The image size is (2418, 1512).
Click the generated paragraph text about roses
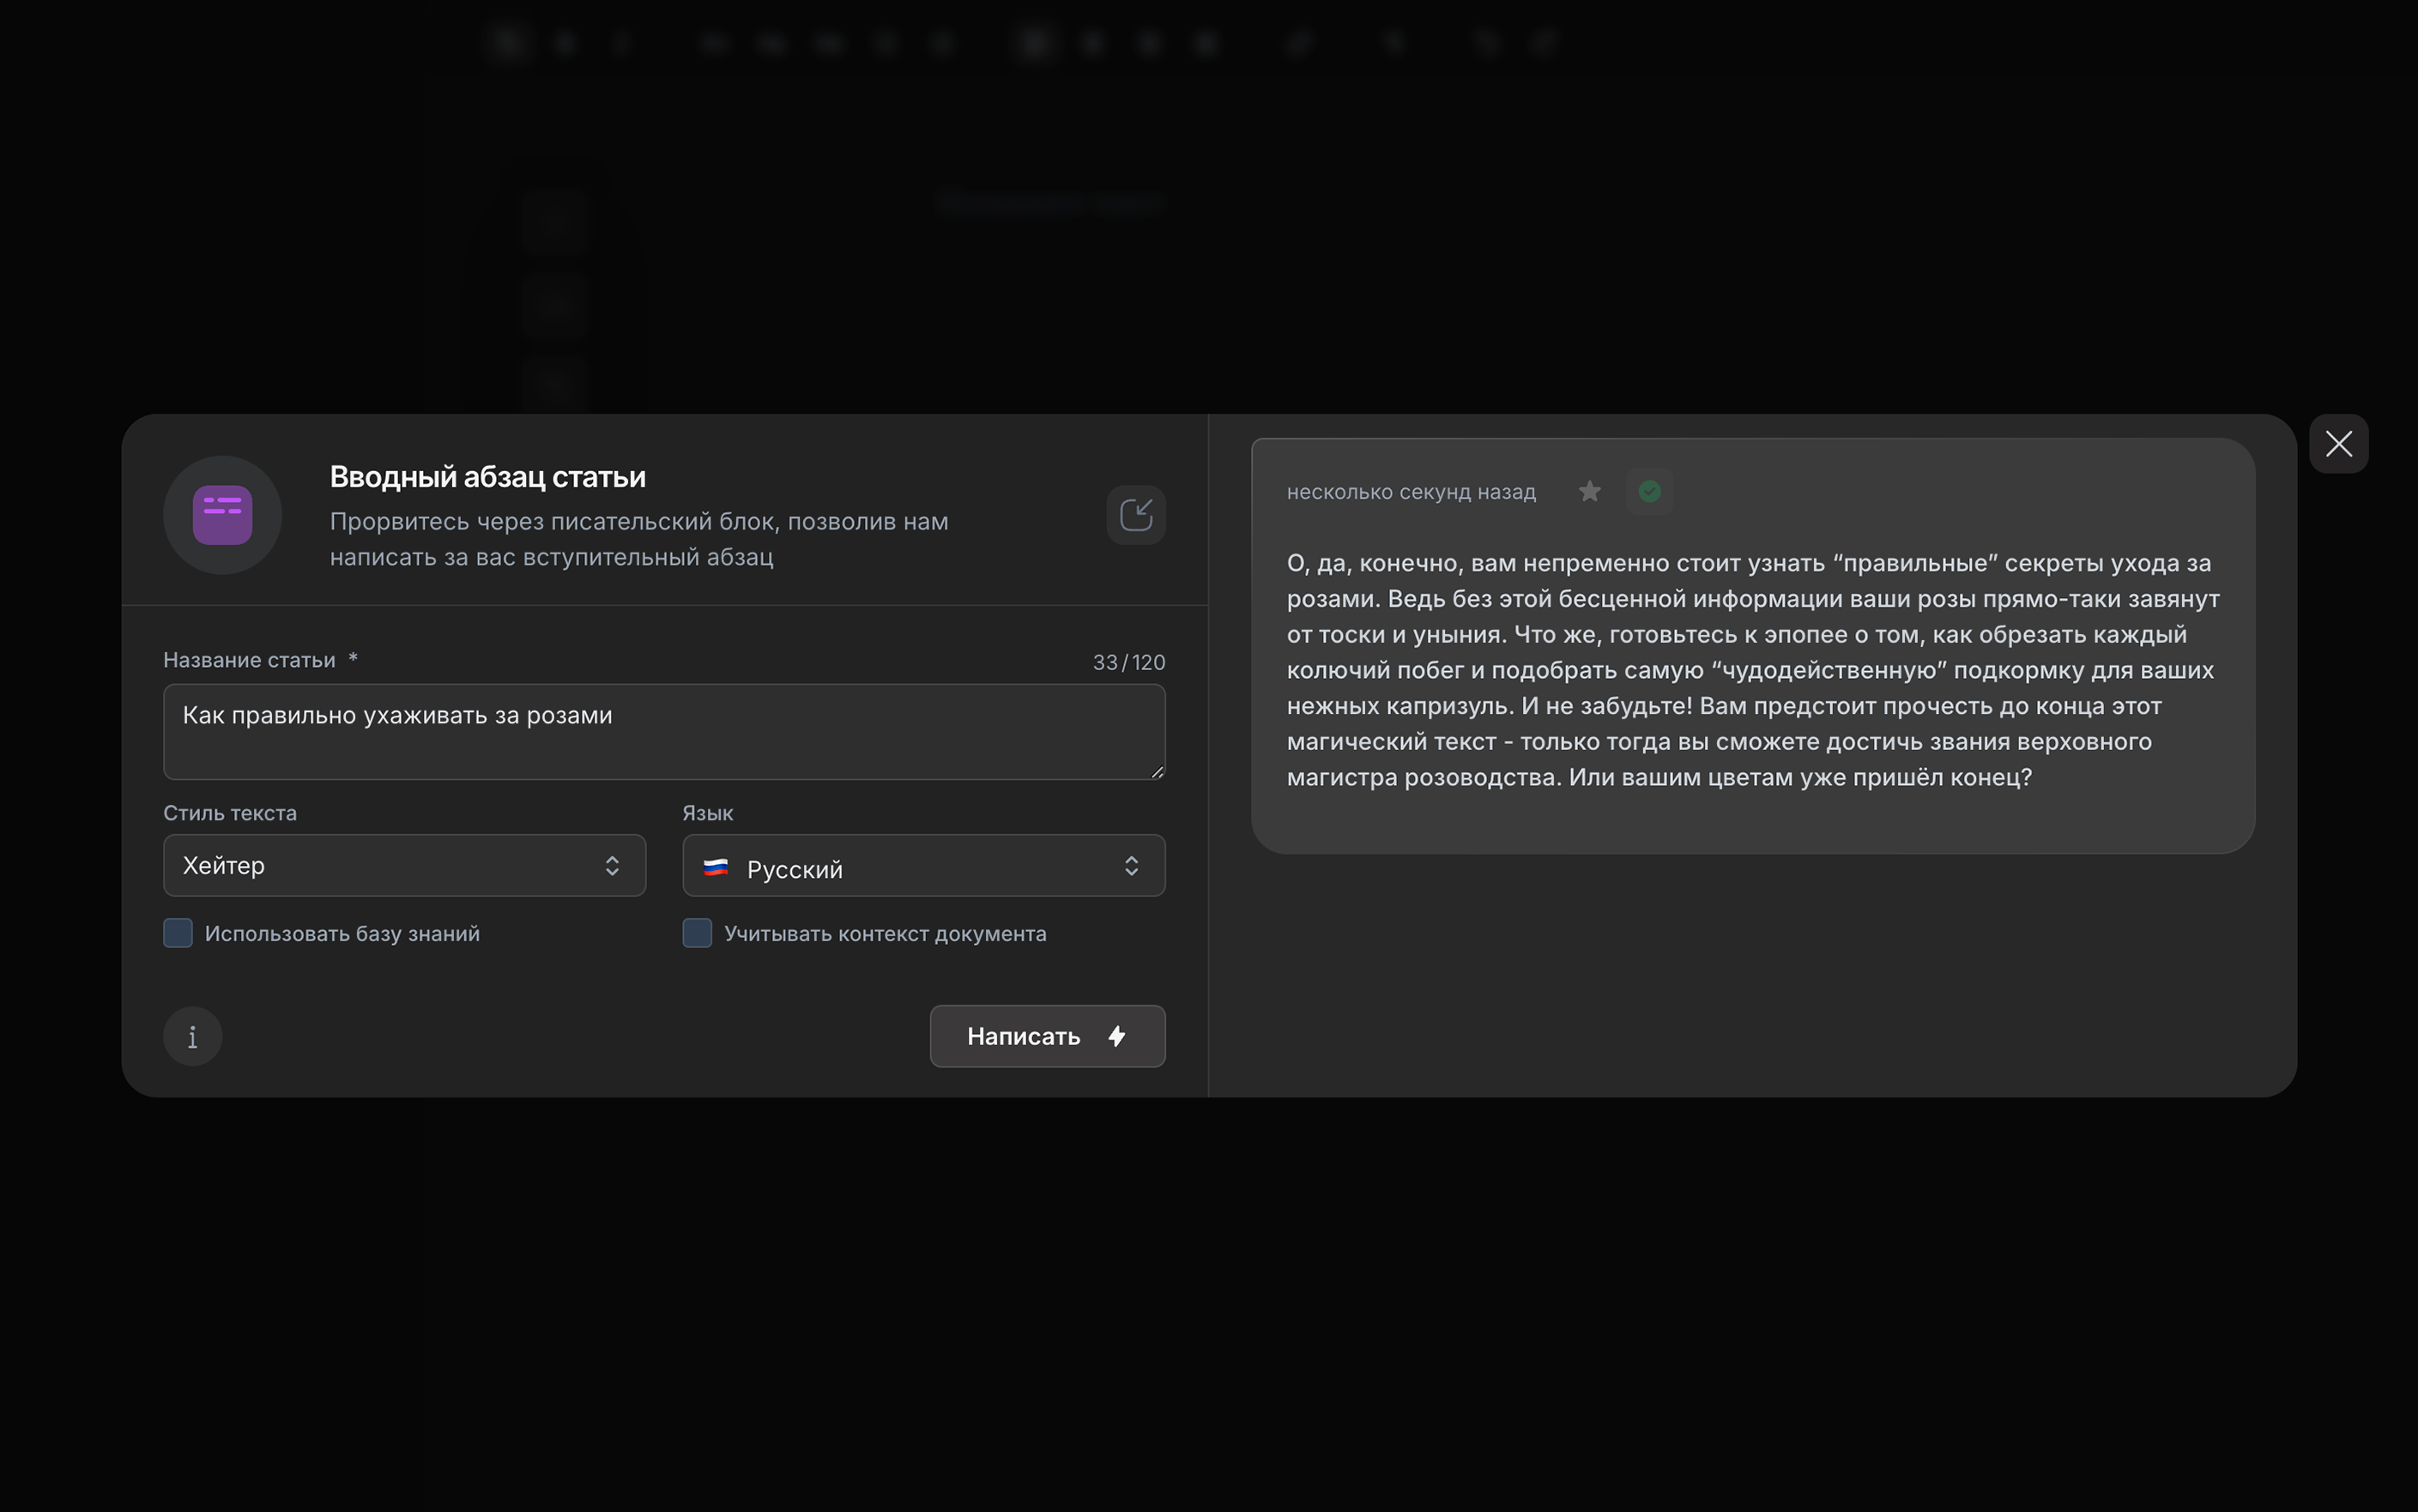tap(1753, 670)
